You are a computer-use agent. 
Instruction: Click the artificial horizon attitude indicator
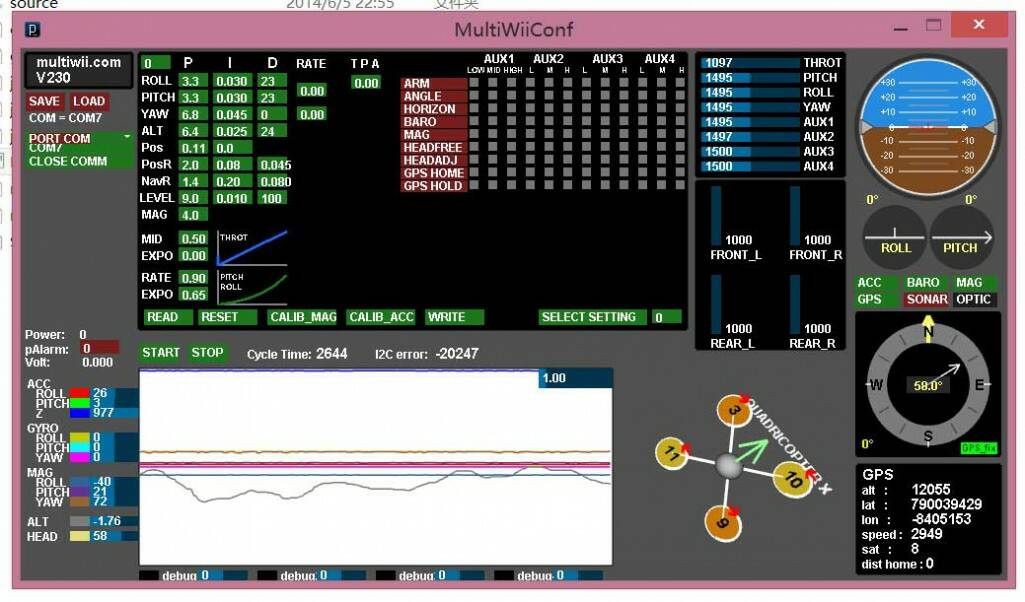[928, 127]
